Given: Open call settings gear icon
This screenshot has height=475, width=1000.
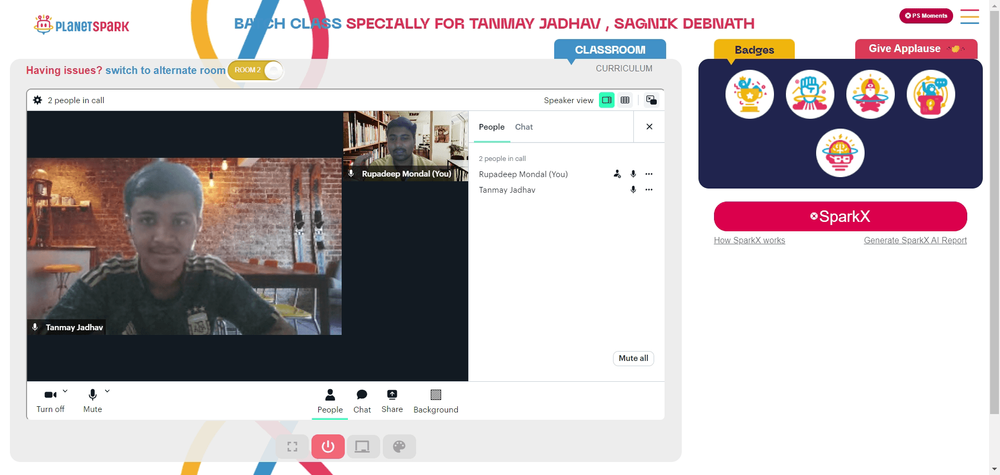Looking at the screenshot, I should (38, 100).
